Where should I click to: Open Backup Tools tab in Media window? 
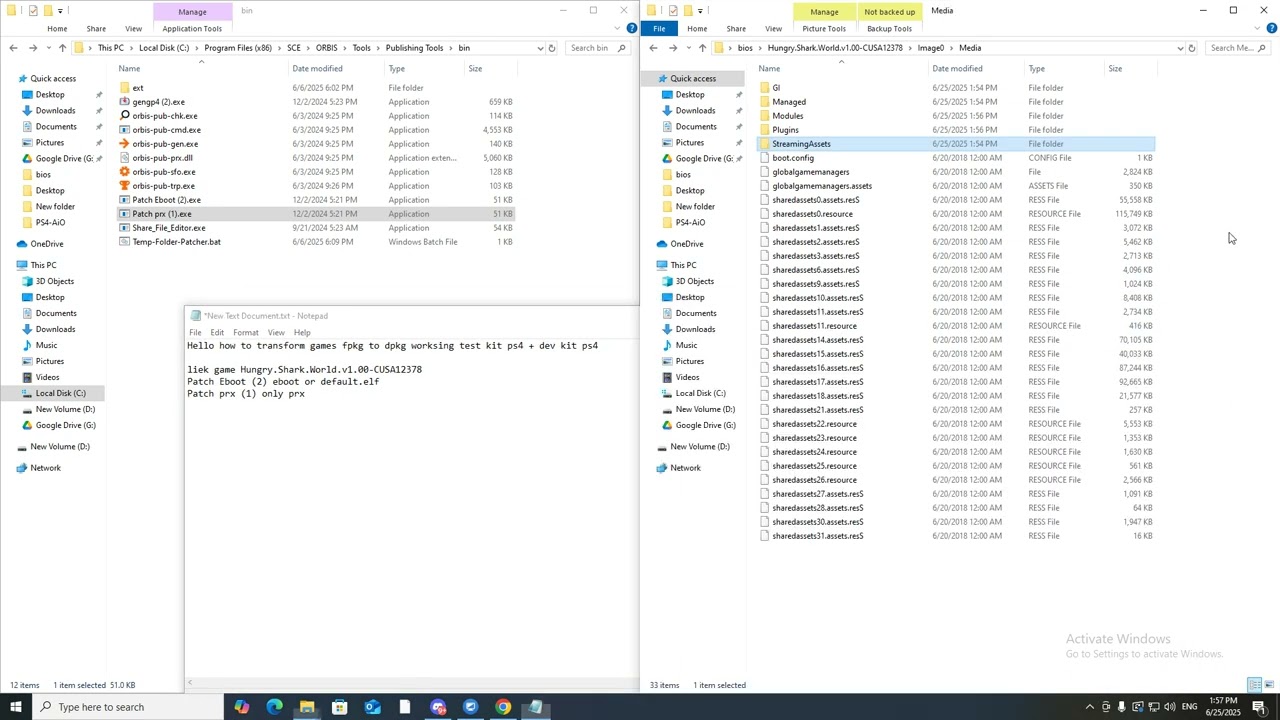pyautogui.click(x=889, y=28)
